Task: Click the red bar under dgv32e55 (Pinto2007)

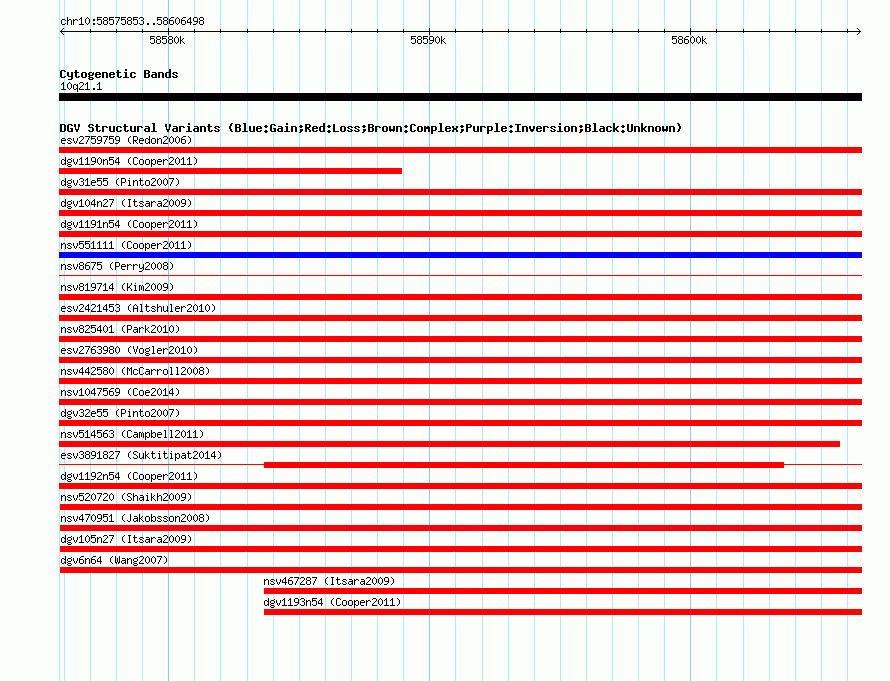Action: 460,423
